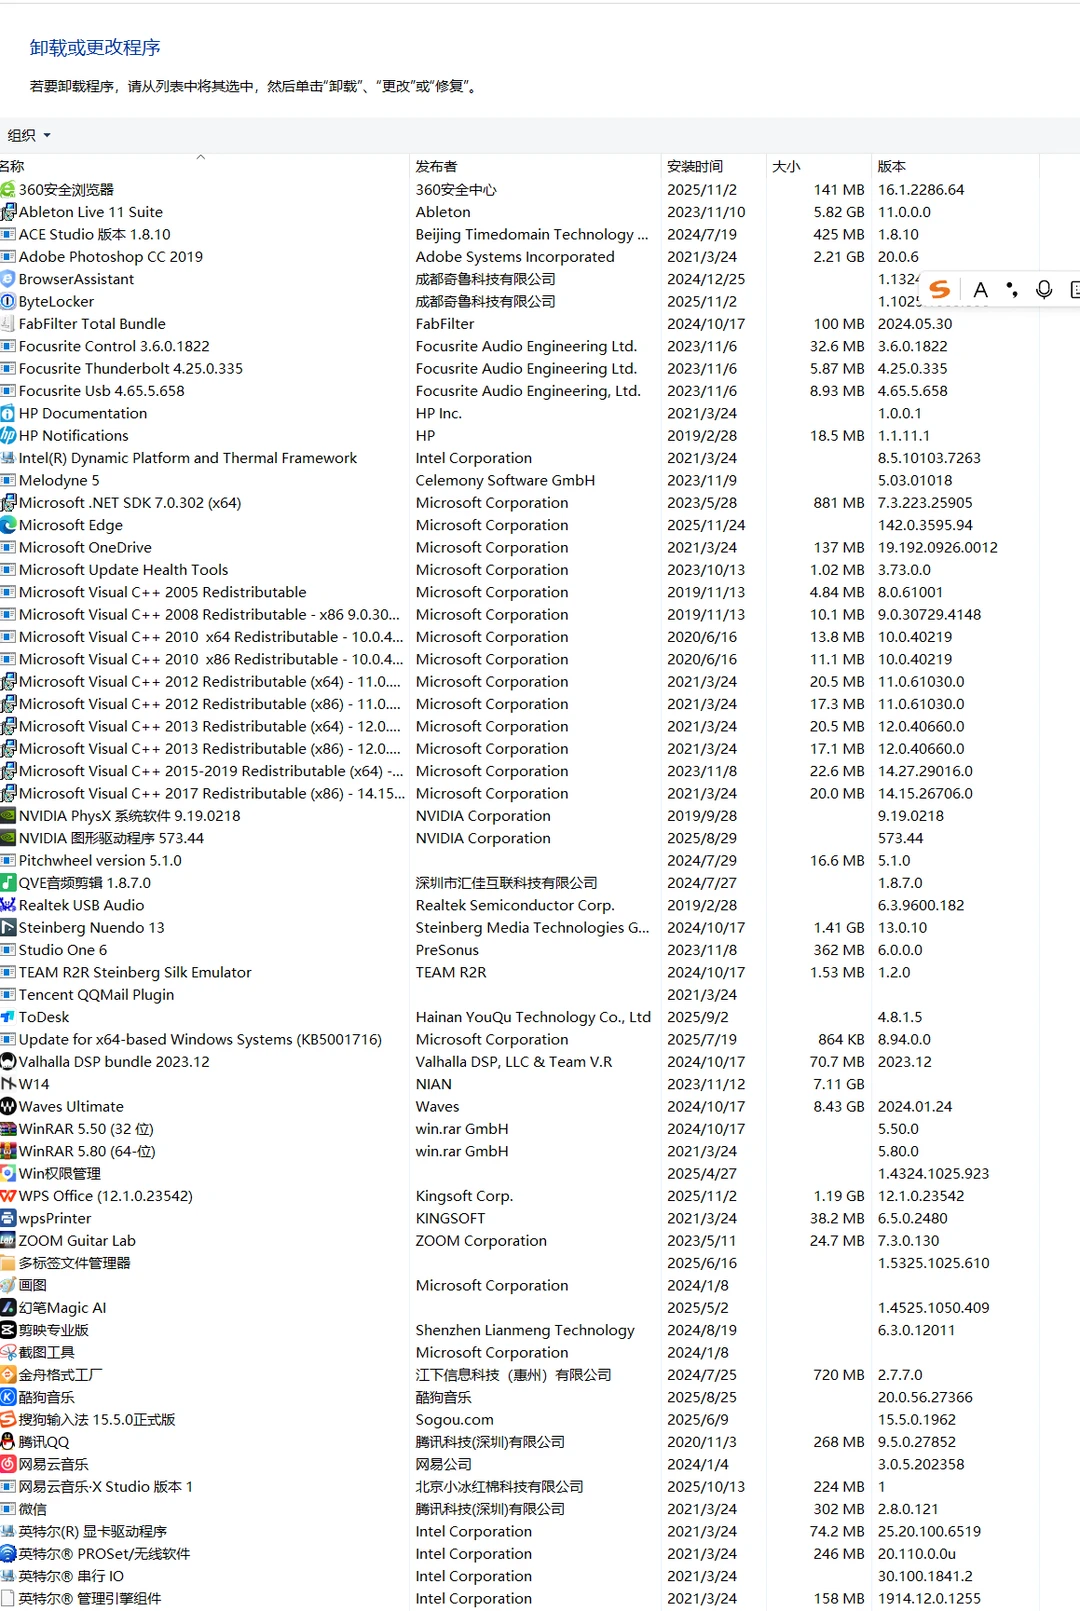Click the microphone icon on Sogou toolbar
1080x1611 pixels.
1044,290
